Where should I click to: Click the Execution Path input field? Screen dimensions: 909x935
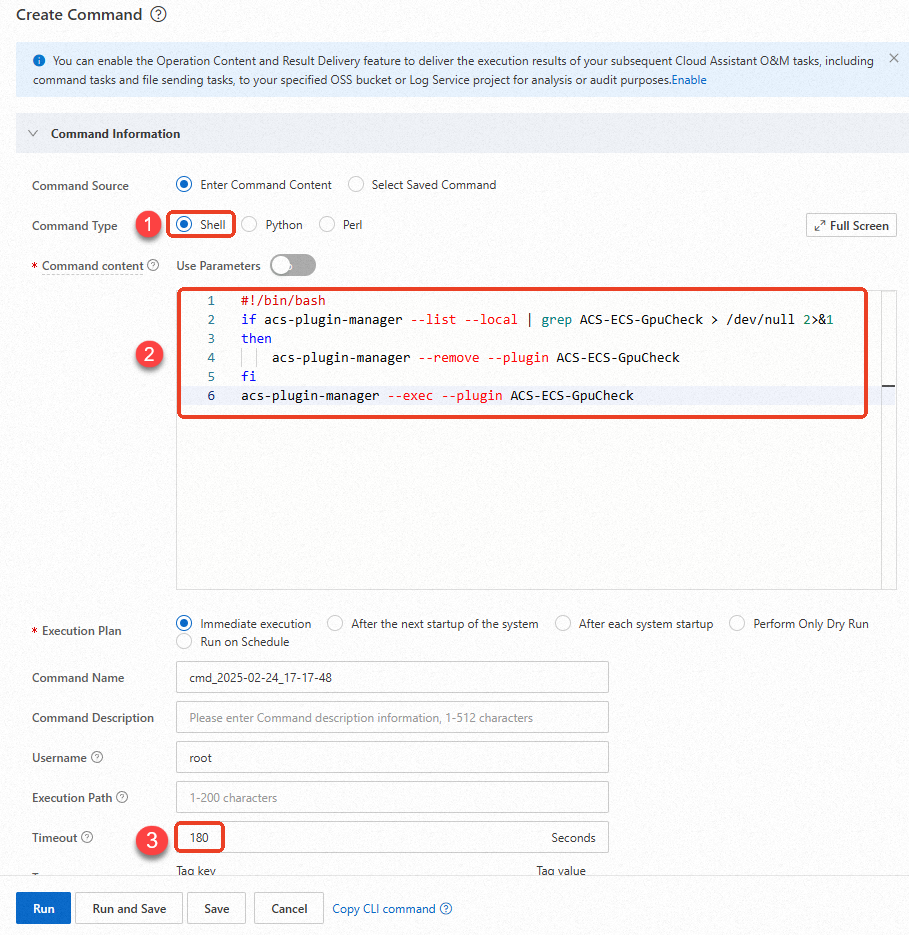point(392,797)
